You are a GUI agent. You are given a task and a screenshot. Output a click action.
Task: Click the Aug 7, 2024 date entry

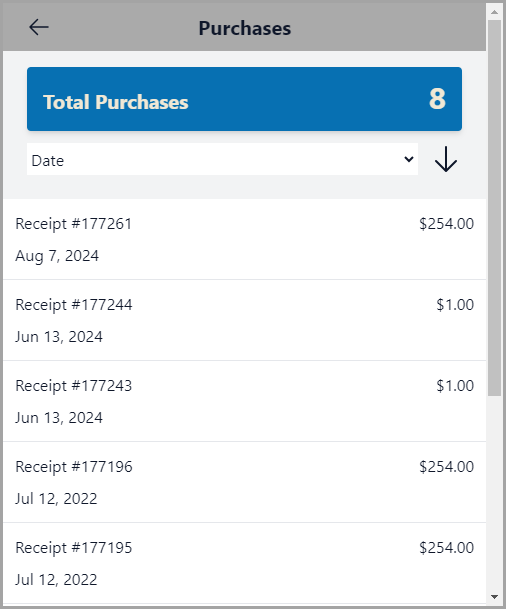[57, 256]
